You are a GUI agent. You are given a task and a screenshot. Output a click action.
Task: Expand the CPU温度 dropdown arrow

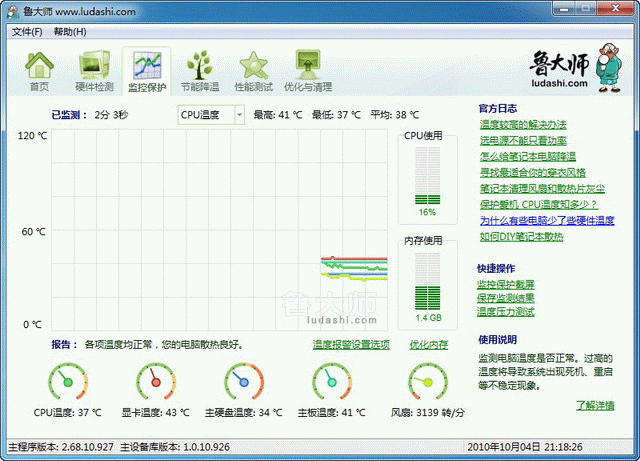point(240,115)
